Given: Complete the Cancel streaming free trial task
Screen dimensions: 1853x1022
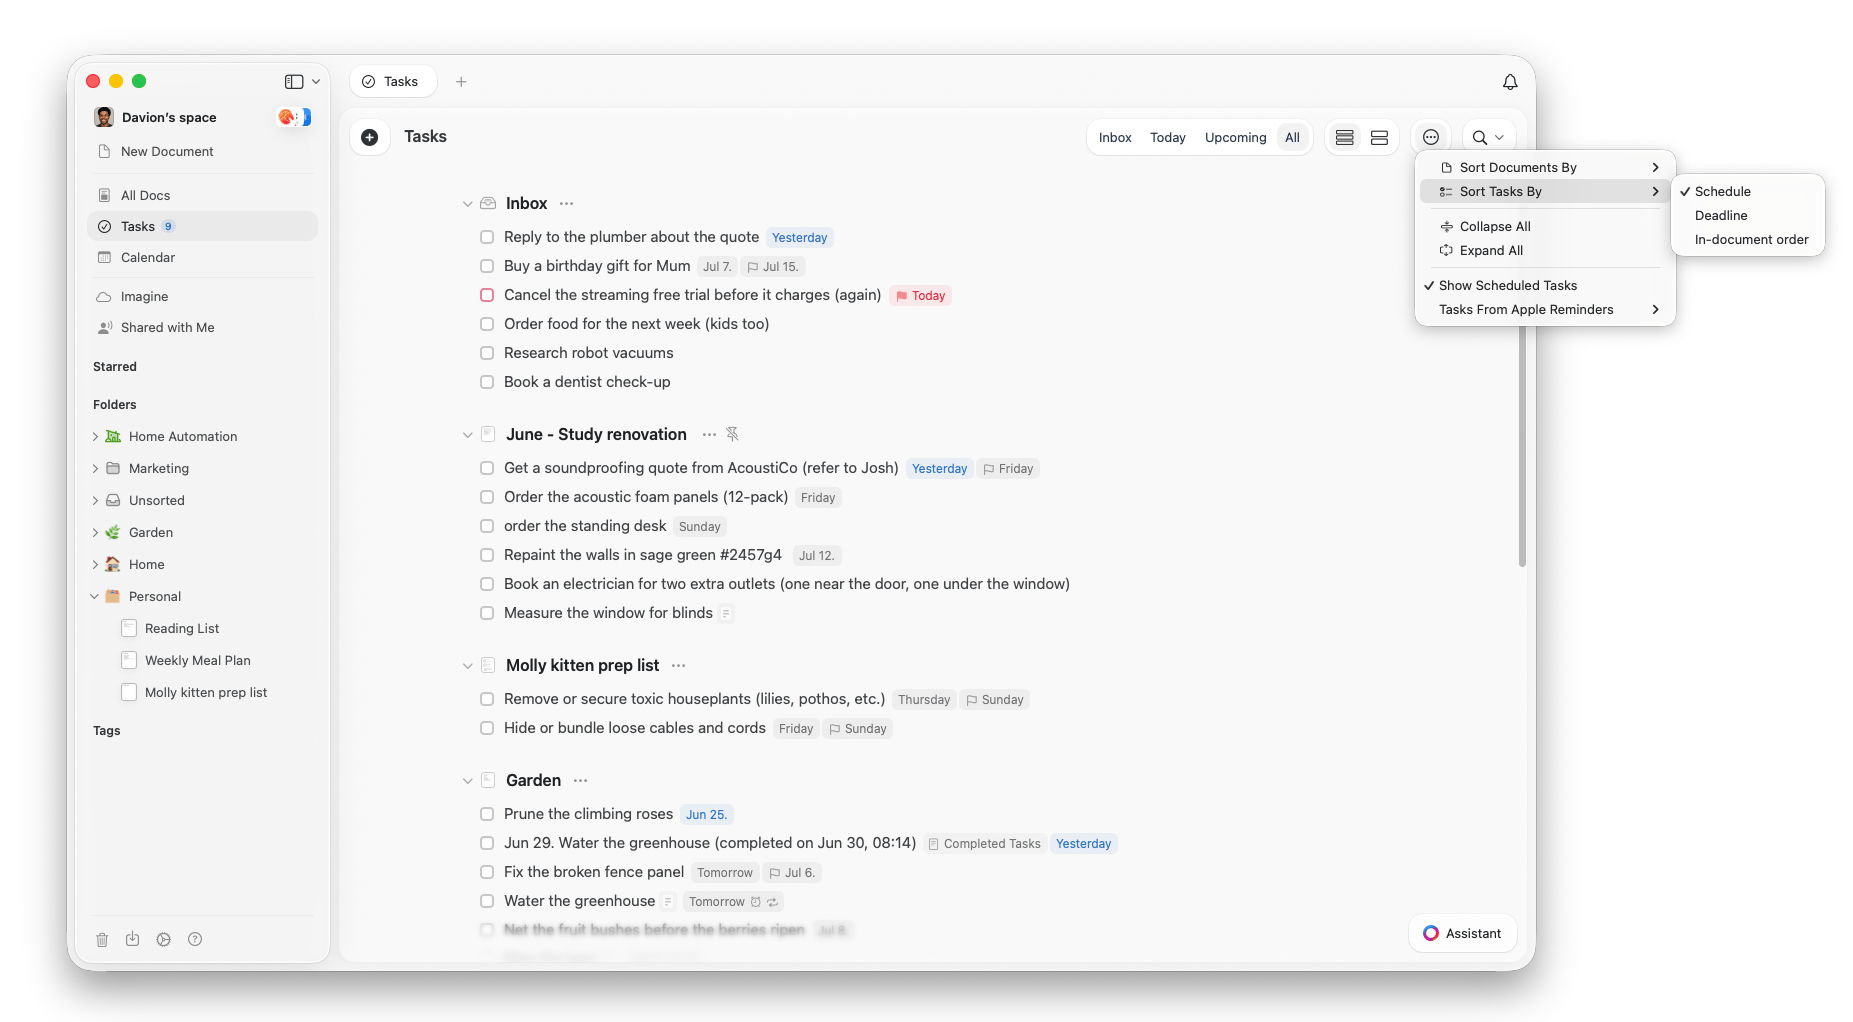Looking at the screenshot, I should (x=487, y=295).
